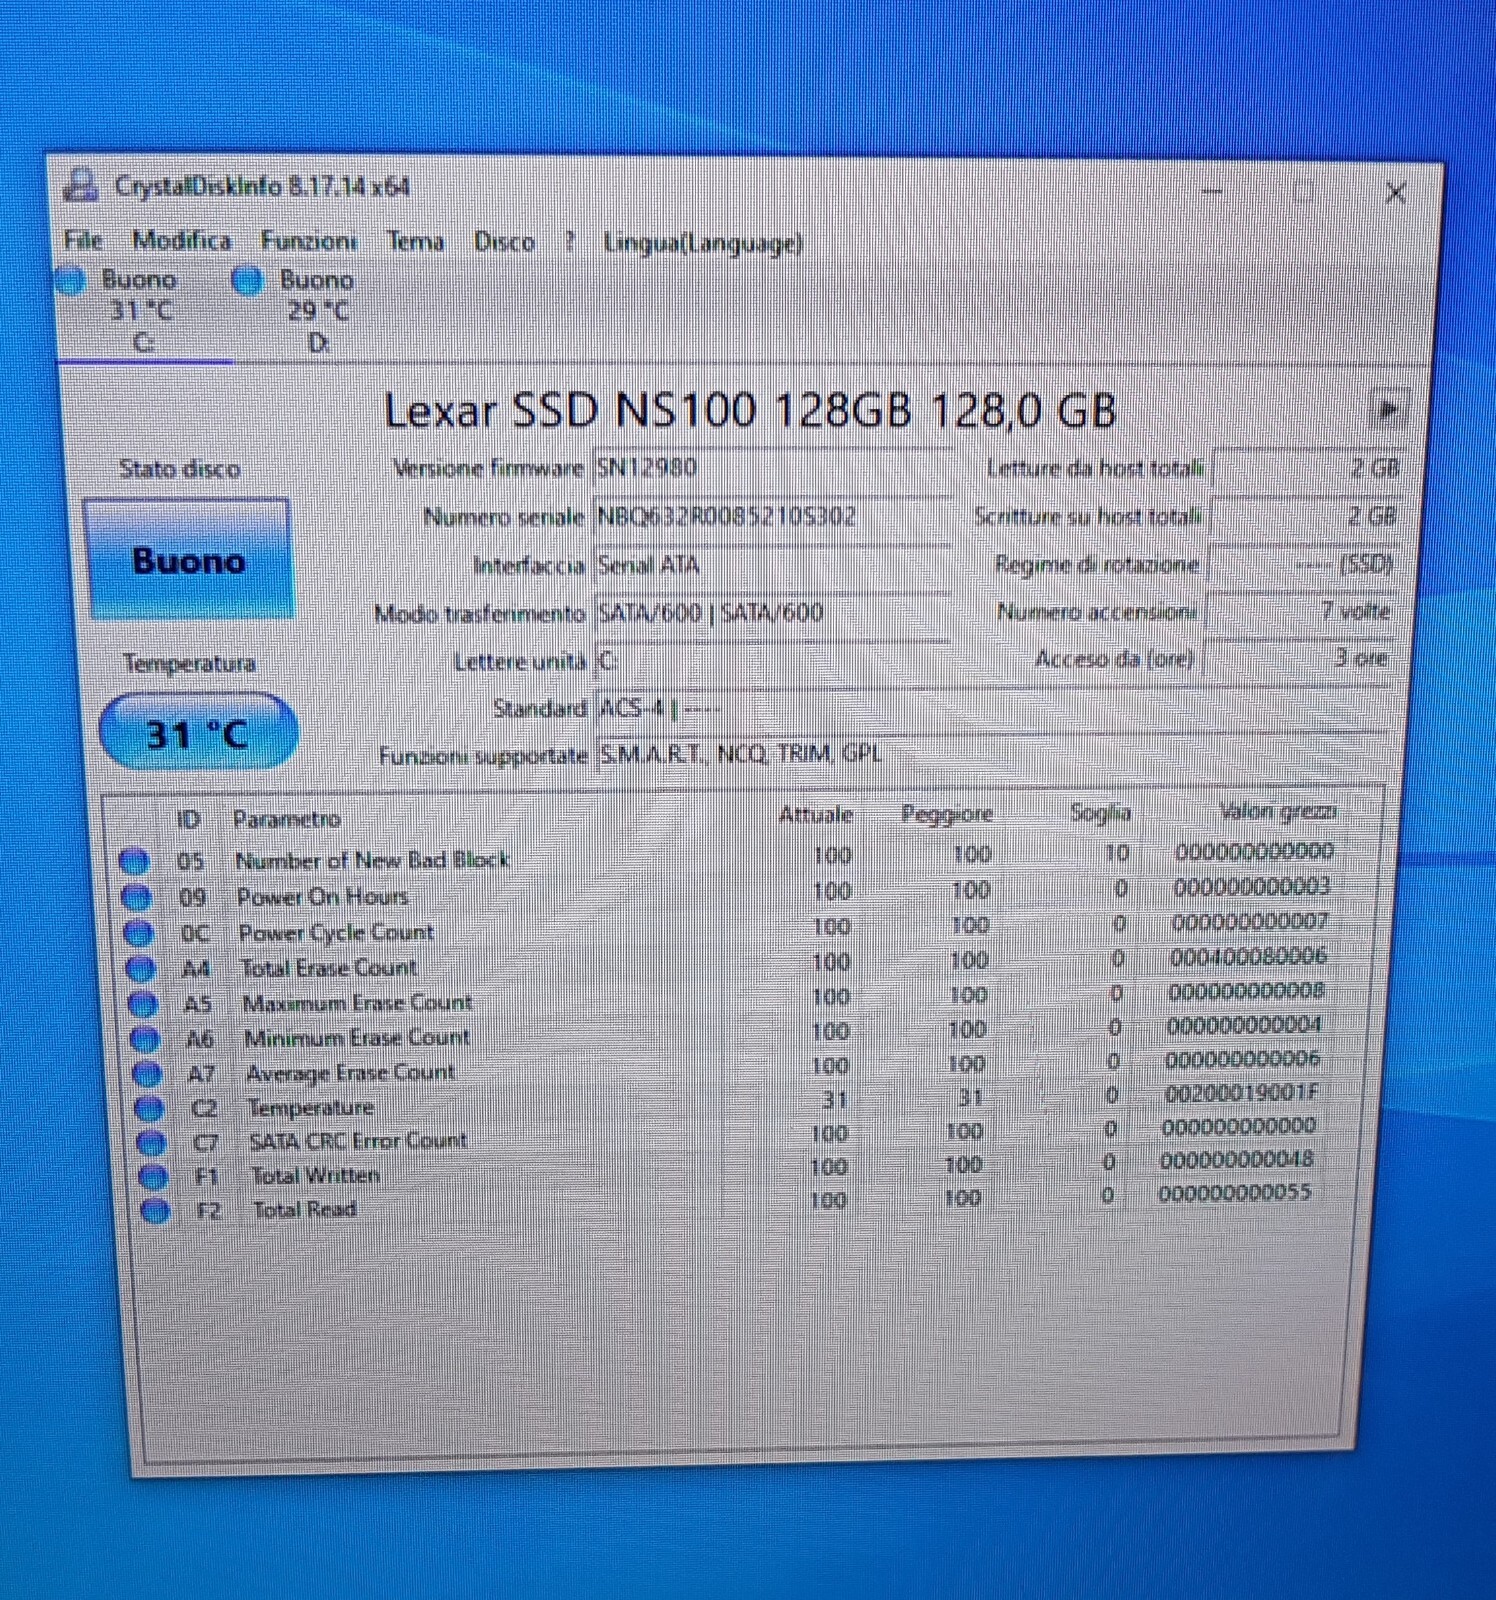Click Regime di rotazione SSD value
The width and height of the screenshot is (1496, 1600).
click(1303, 564)
